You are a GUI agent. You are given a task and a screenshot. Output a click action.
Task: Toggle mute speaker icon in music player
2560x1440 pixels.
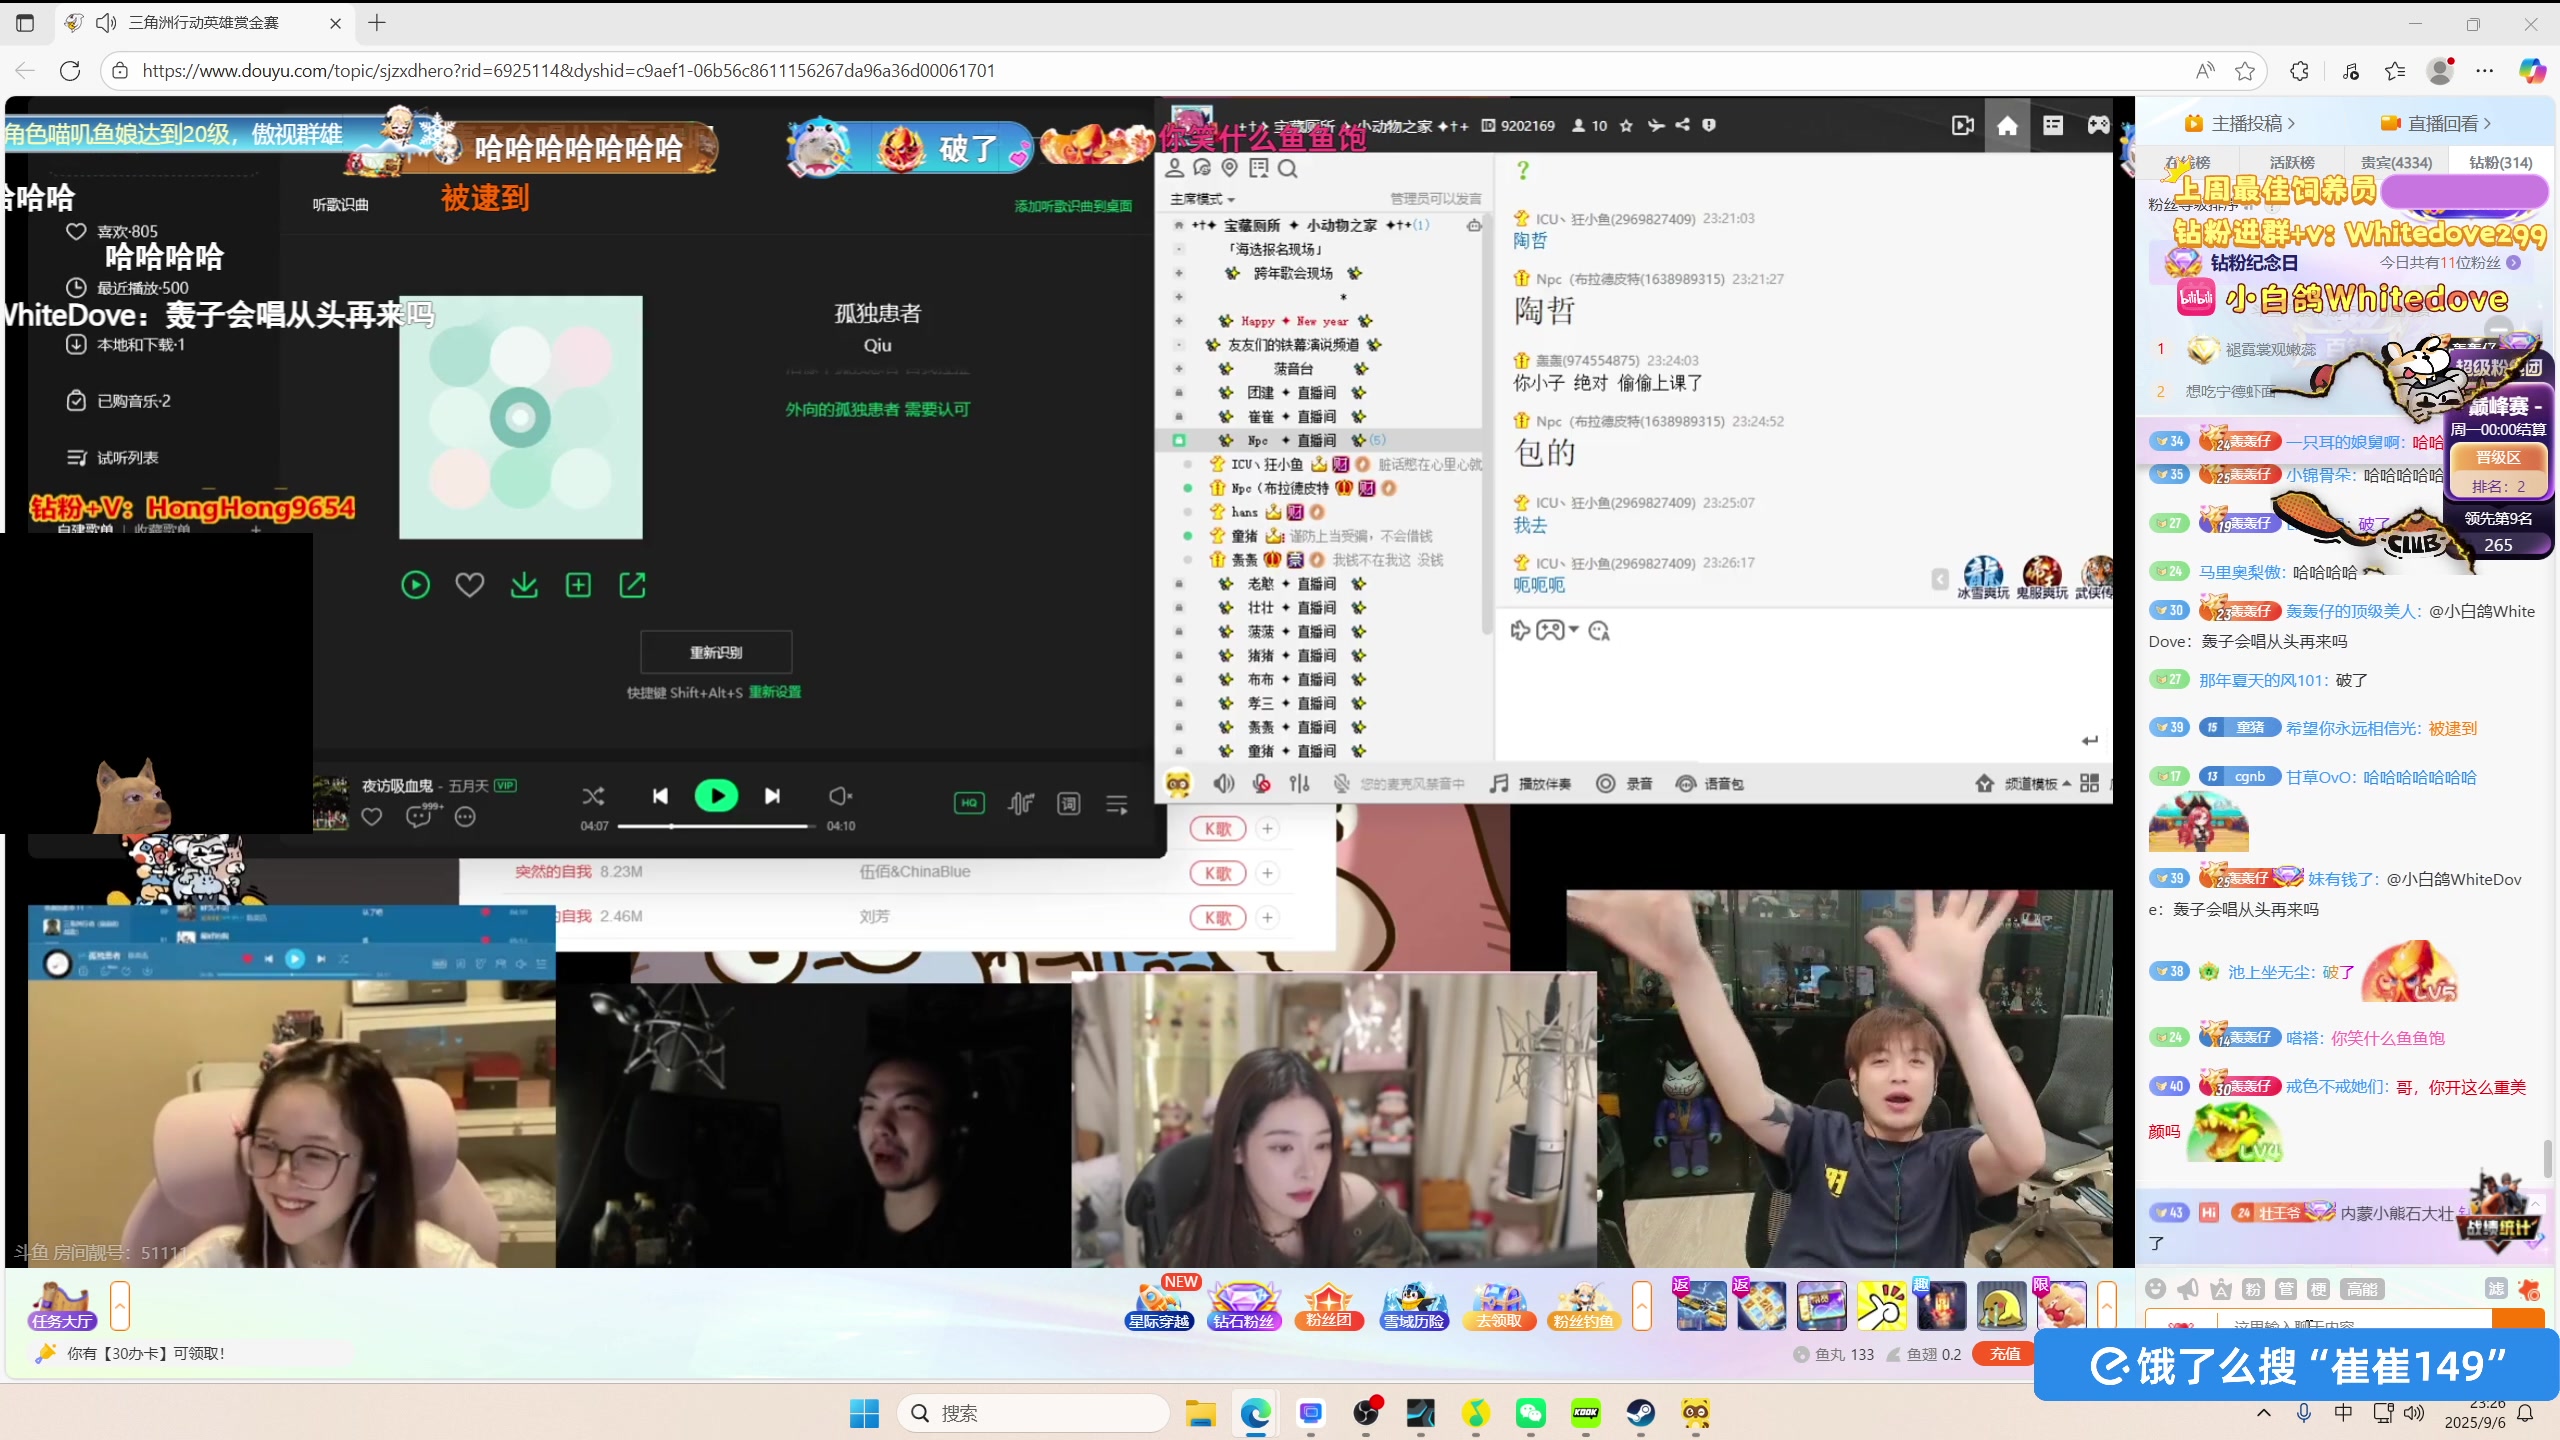840,796
